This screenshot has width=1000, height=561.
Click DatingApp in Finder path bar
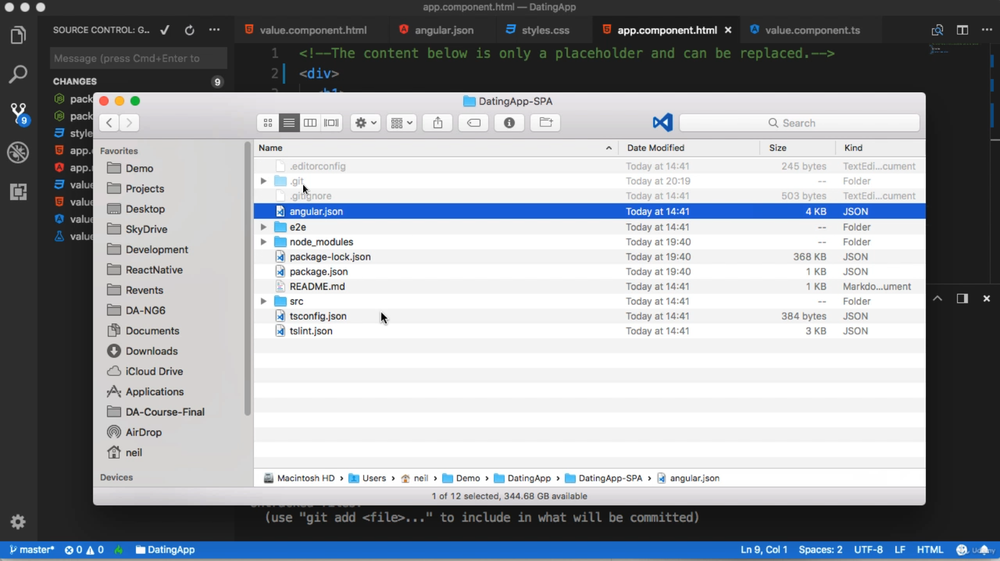click(522, 478)
